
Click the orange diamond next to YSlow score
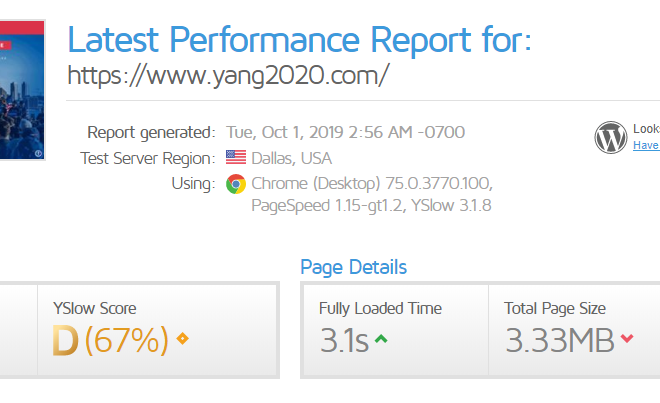pos(182,338)
